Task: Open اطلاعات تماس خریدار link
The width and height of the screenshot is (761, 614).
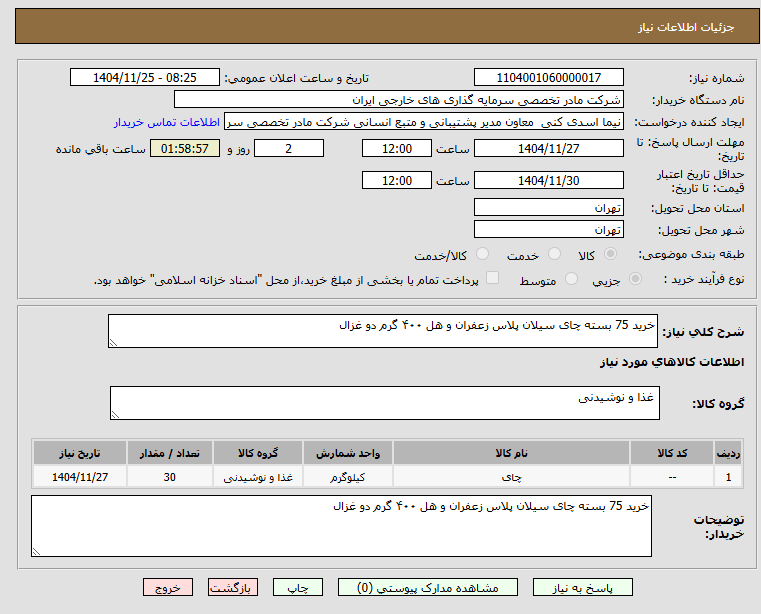Action: tap(167, 122)
